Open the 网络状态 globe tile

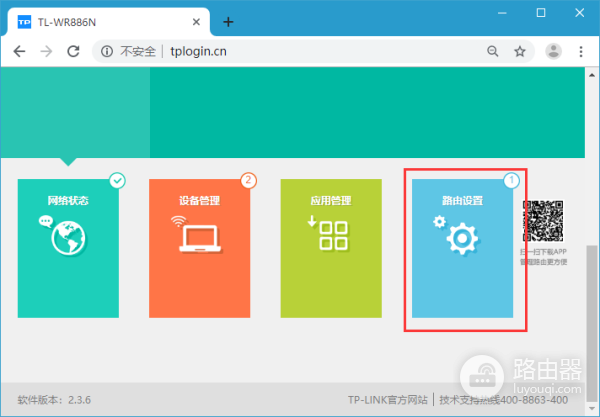pos(68,248)
